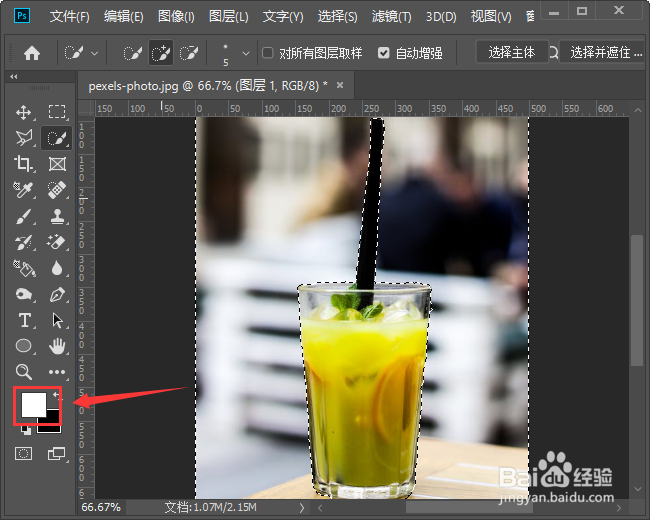Toggle Quick Mask mode icon
The width and height of the screenshot is (650, 520).
(x=24, y=453)
